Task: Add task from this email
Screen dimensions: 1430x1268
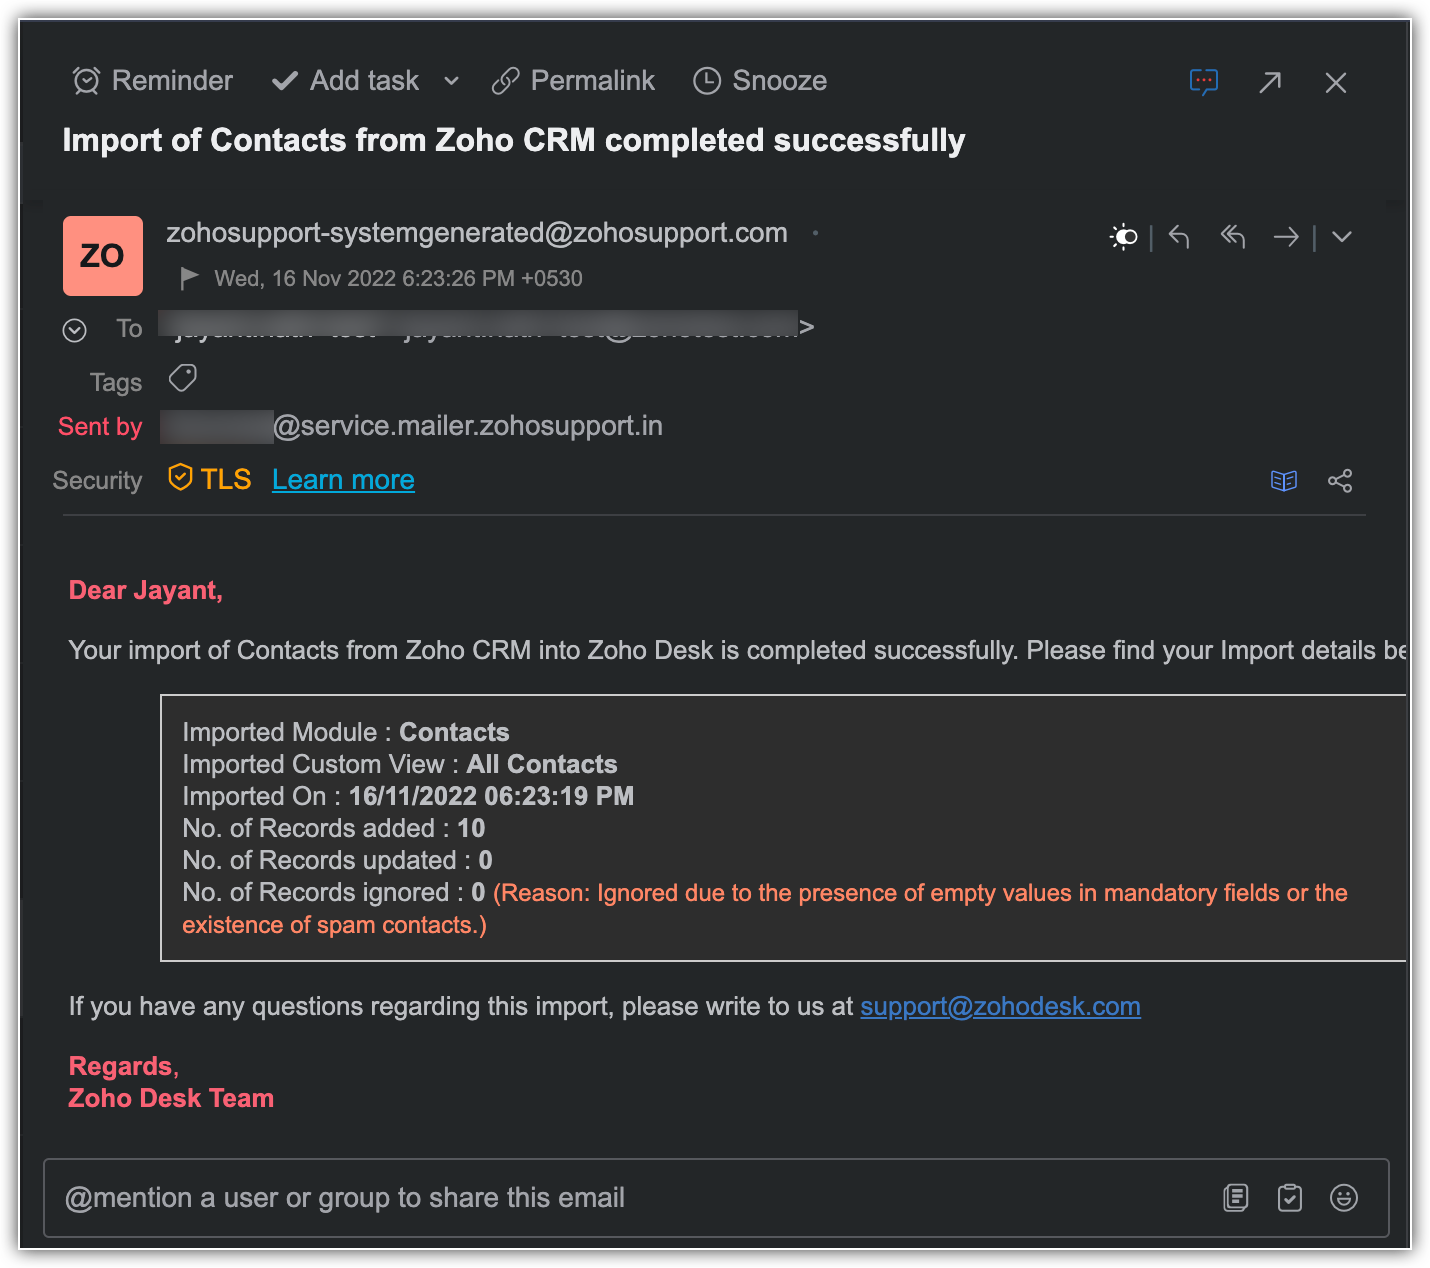Action: point(346,81)
